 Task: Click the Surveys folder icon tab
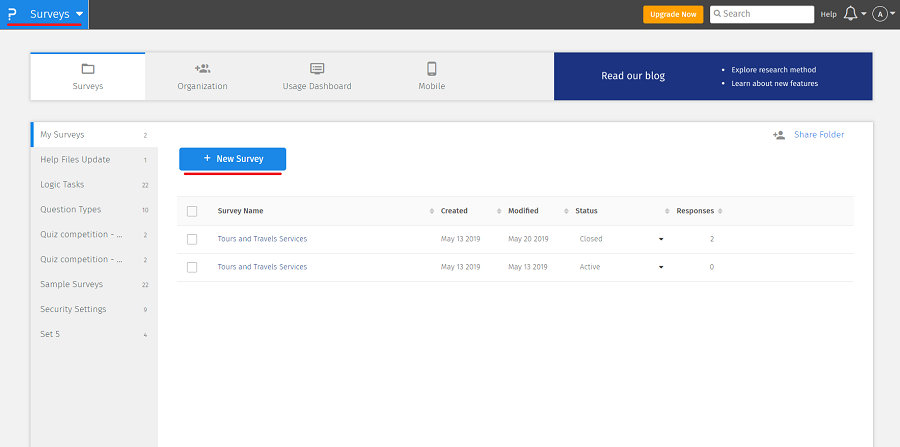87,69
